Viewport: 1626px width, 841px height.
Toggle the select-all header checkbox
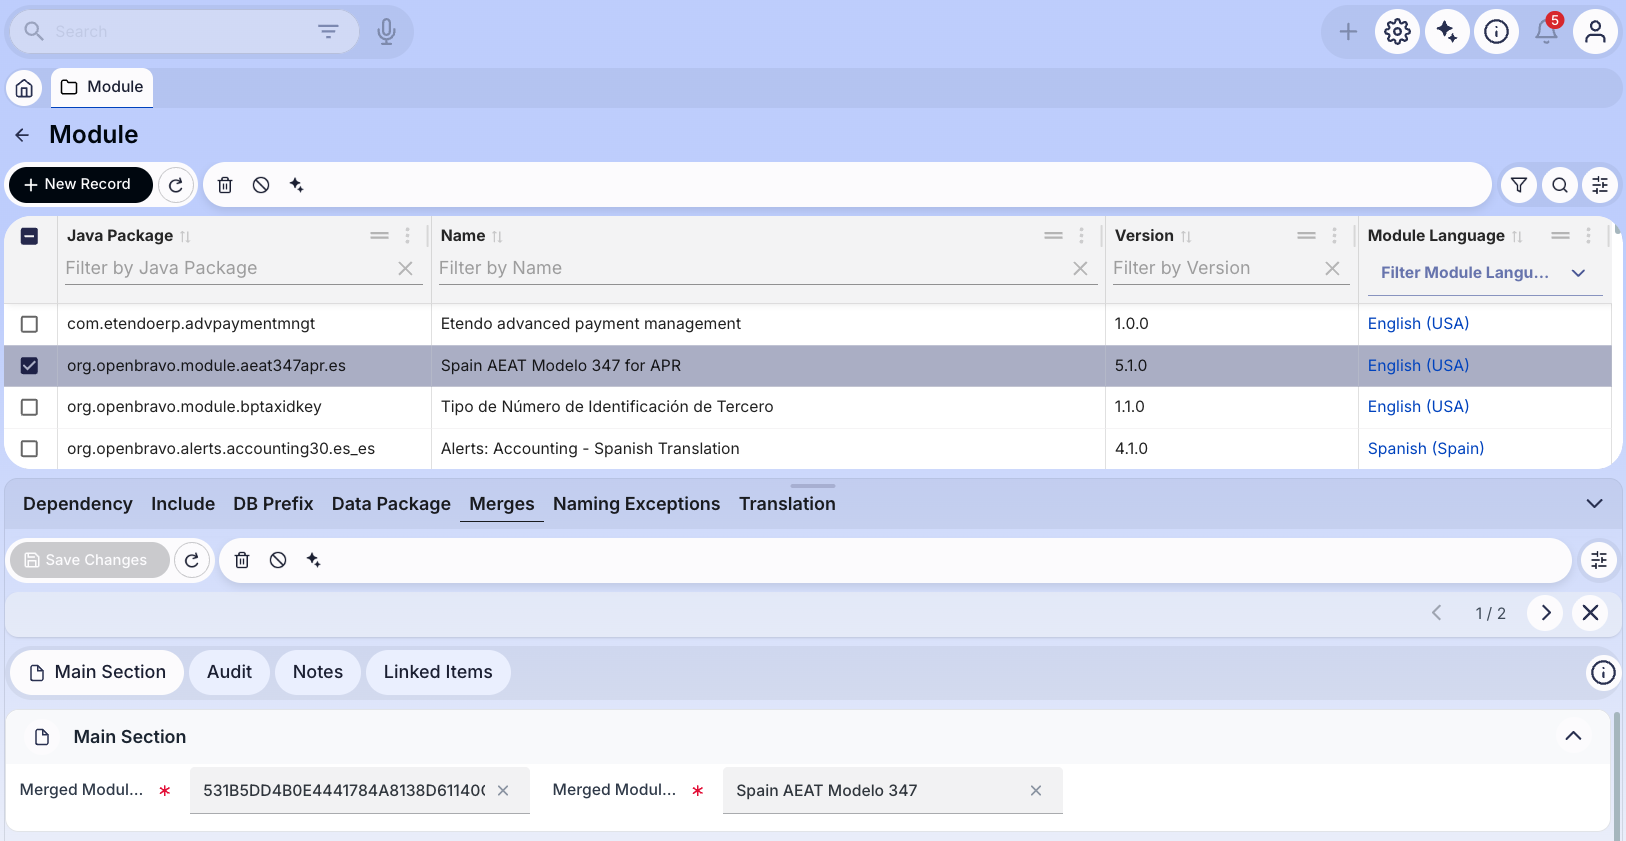point(30,236)
